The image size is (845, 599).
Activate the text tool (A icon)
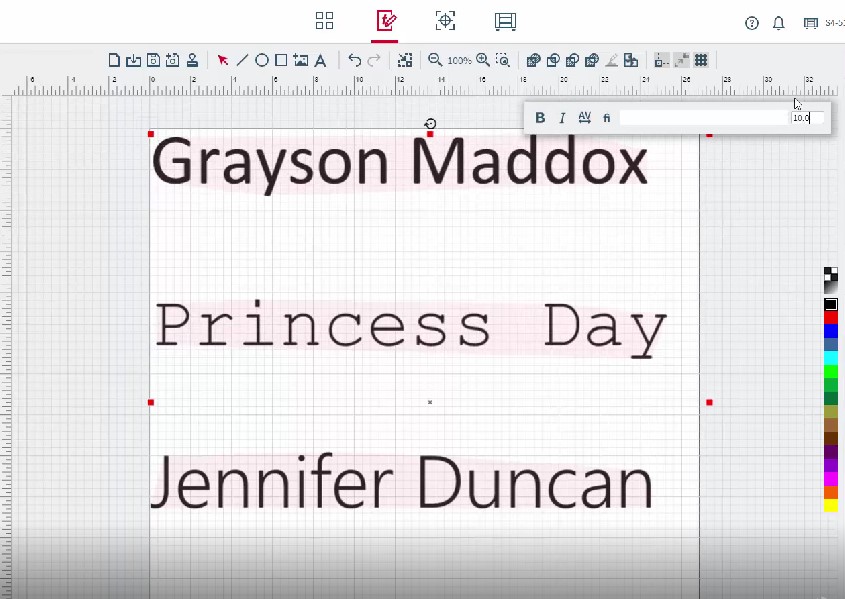click(320, 60)
